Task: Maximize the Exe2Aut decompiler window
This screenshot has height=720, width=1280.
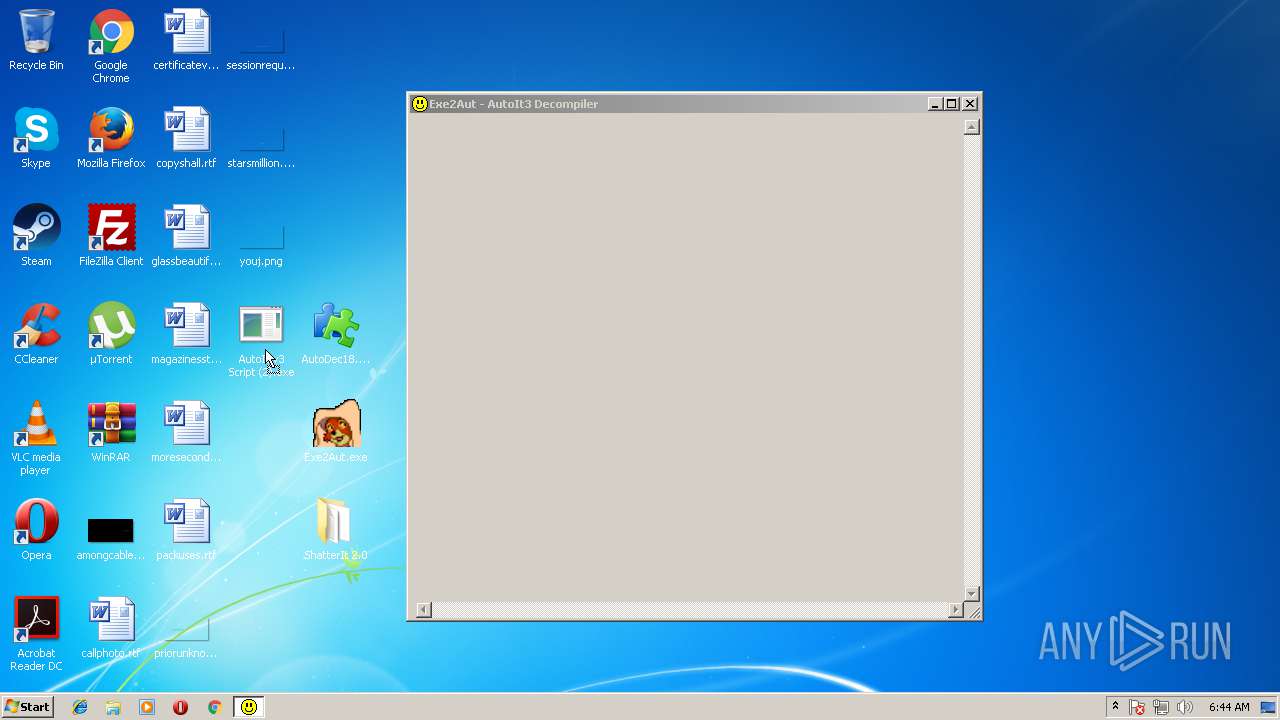Action: click(x=952, y=104)
